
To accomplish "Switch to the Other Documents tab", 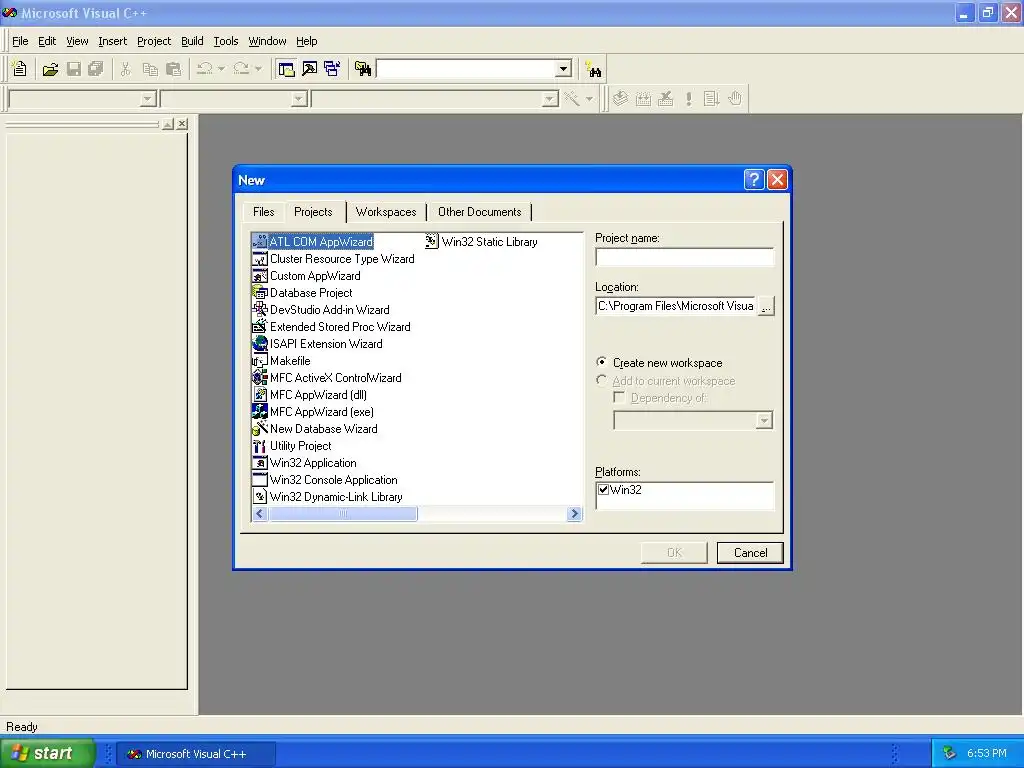I will (x=479, y=212).
